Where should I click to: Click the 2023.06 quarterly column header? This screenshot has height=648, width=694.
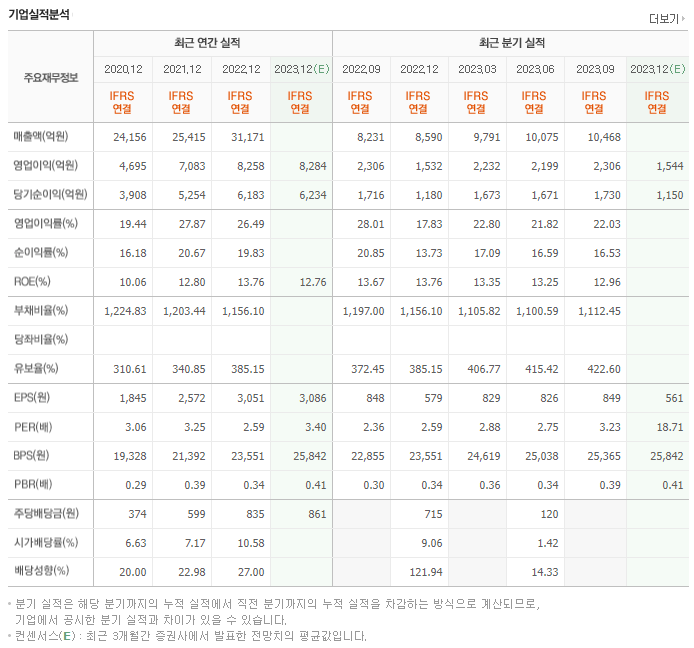[535, 69]
